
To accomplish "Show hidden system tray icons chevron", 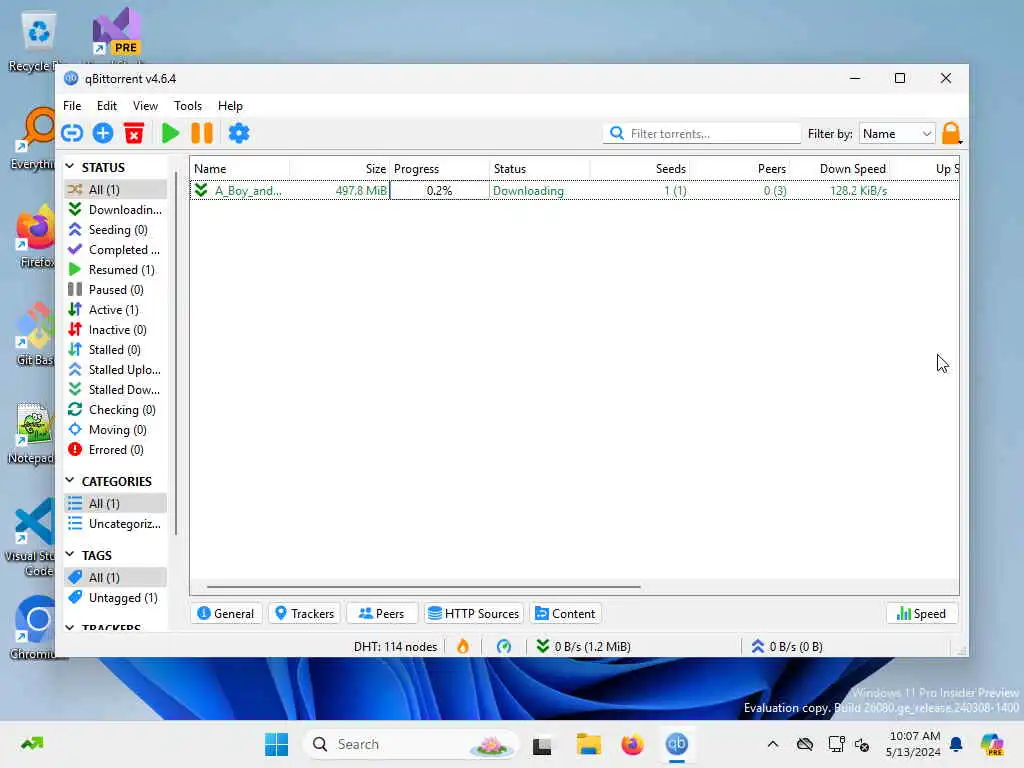I will [773, 744].
